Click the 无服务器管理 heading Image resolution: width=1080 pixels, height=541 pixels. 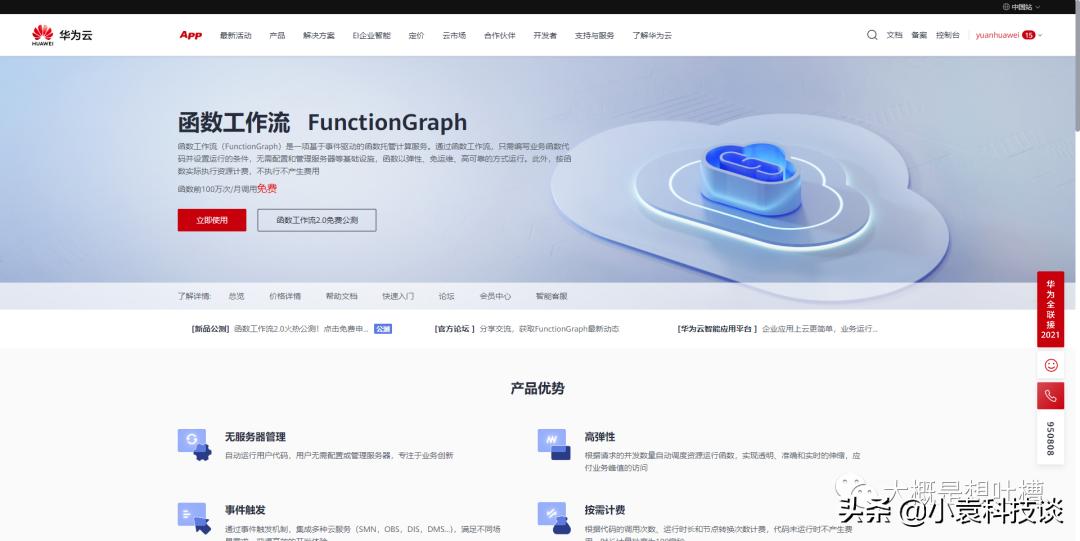point(255,437)
